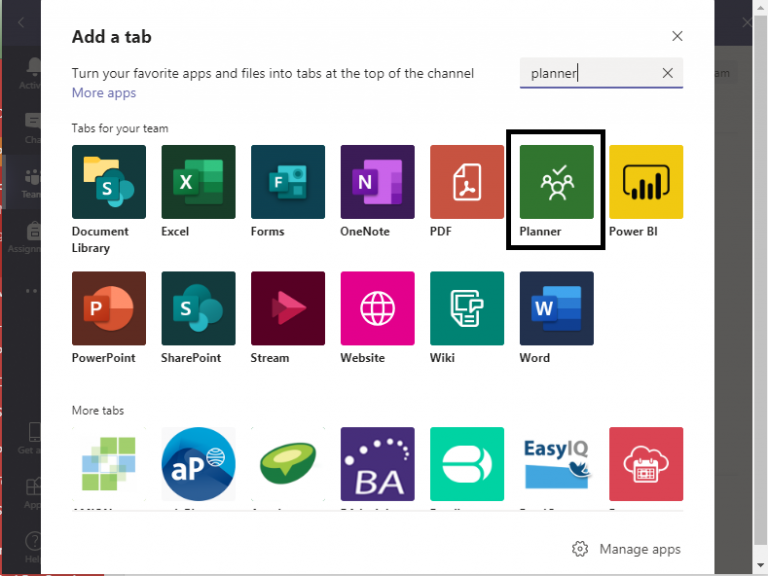This screenshot has width=768, height=576.
Task: Choose the purple BA app icon
Action: coord(378,464)
